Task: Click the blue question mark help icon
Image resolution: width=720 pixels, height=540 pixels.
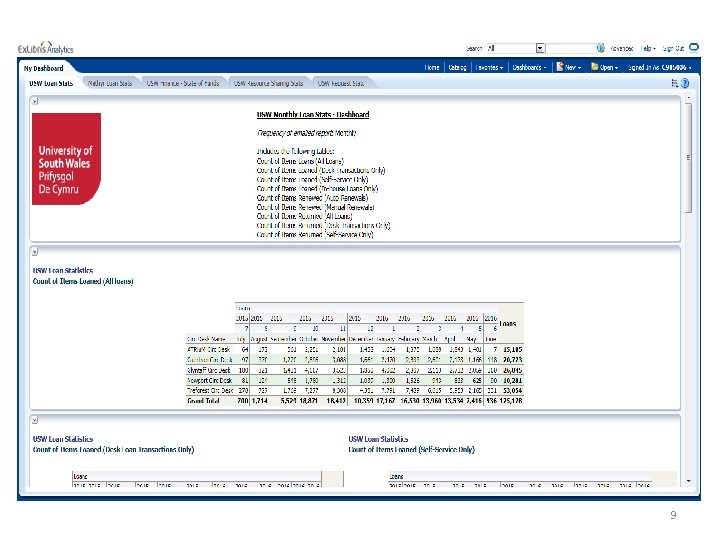Action: (685, 83)
